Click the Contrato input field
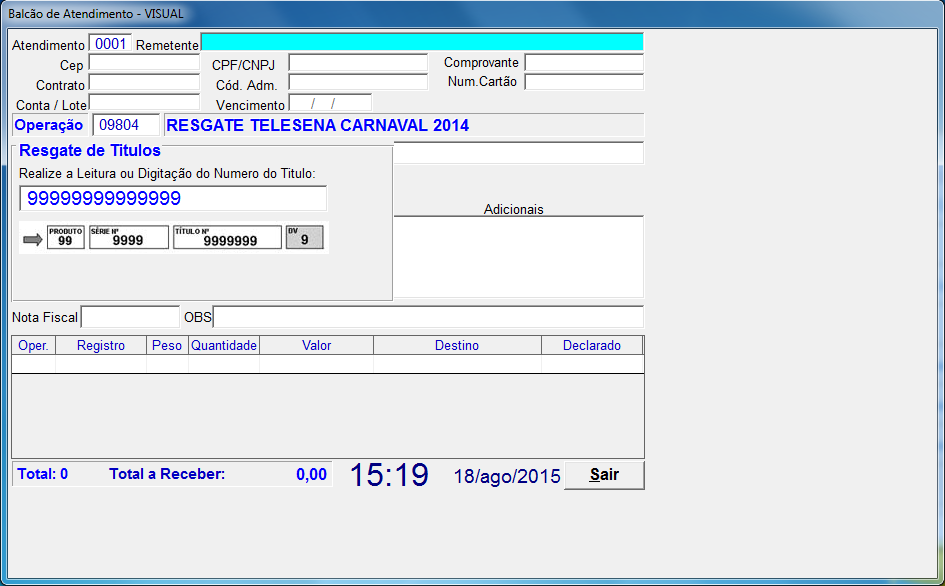The height and width of the screenshot is (586, 945). pos(144,83)
